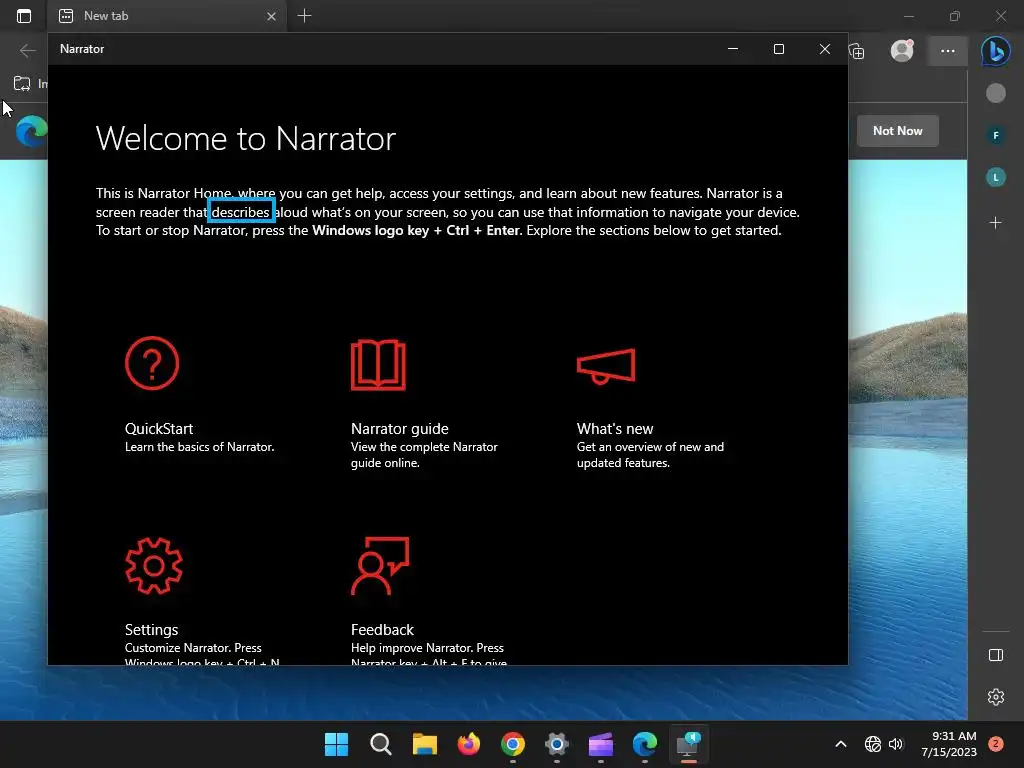This screenshot has height=768, width=1024.
Task: Click the Not Now button in Edge
Action: click(x=897, y=131)
